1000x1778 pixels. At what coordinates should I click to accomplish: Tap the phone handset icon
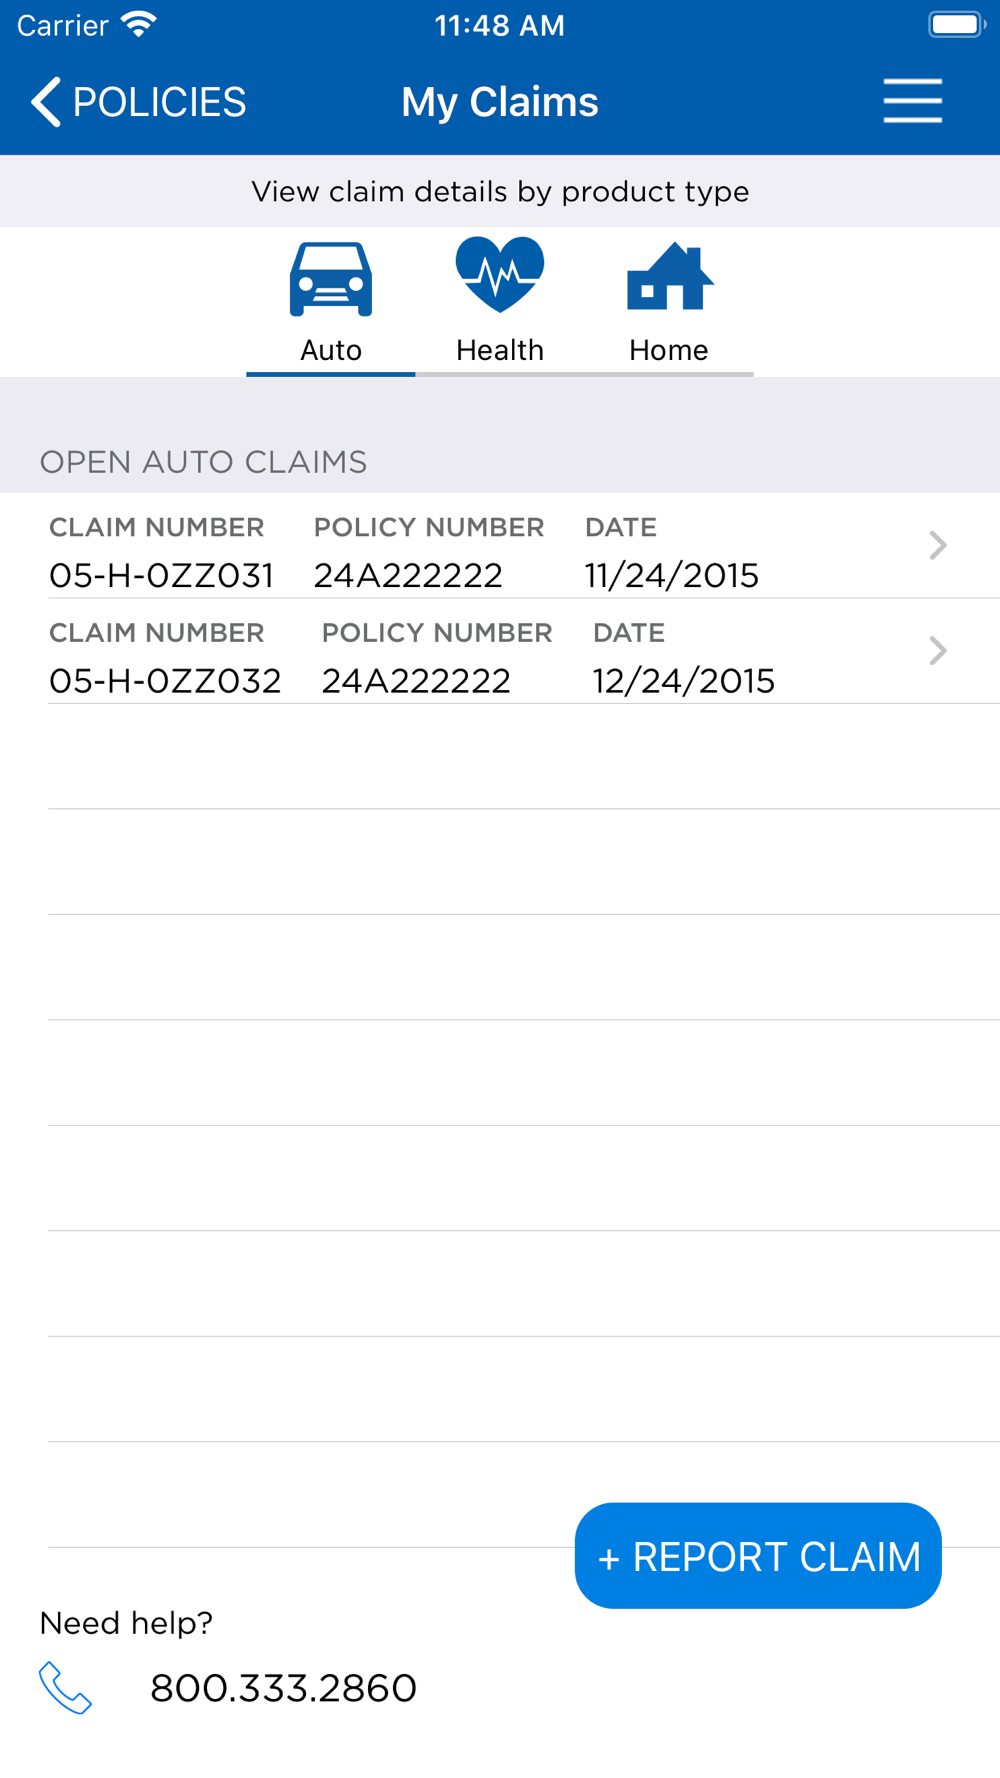pyautogui.click(x=65, y=1688)
